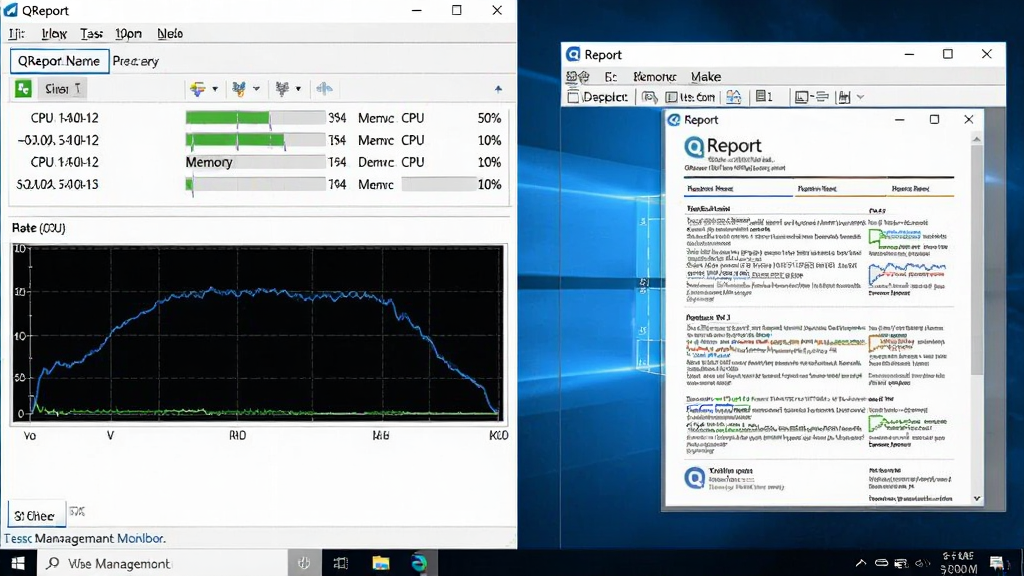Open the dropdown arrow beside the gray tree icon
1024x576 pixels.
pos(298,89)
